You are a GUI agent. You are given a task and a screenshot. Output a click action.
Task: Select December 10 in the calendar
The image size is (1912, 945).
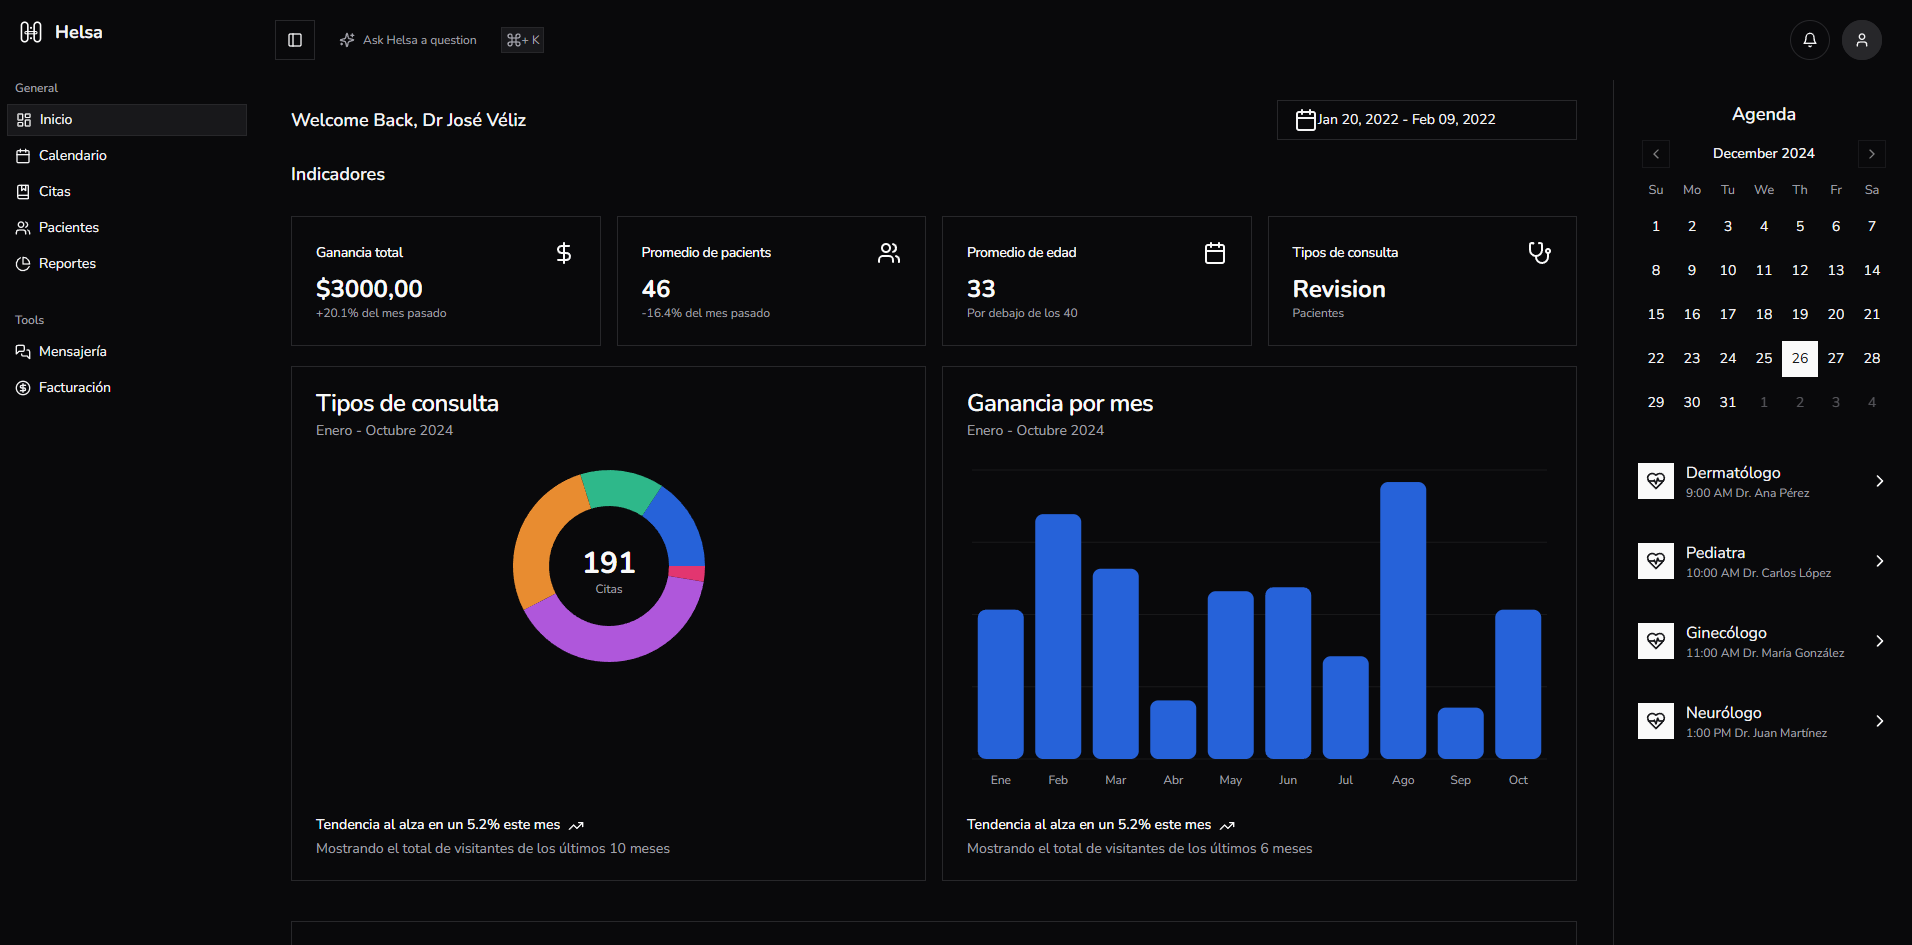pos(1728,270)
